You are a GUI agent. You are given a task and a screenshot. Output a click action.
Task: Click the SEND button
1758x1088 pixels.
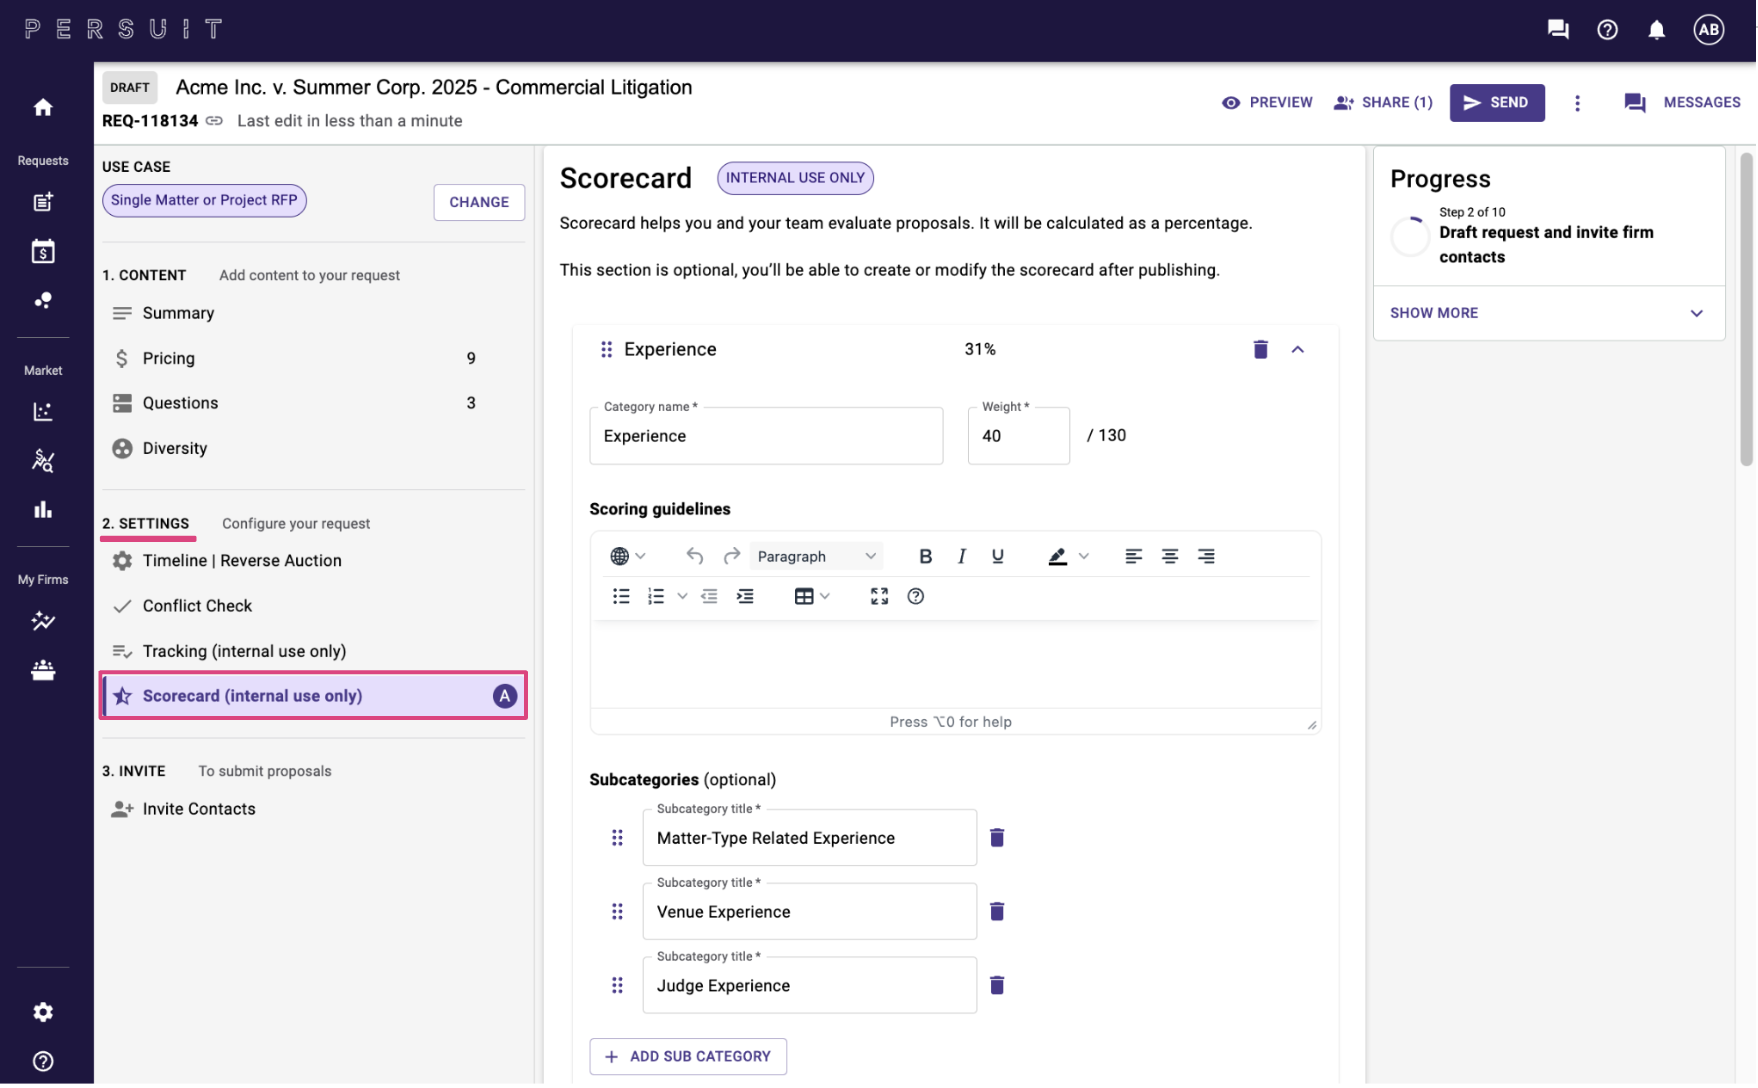[1497, 103]
